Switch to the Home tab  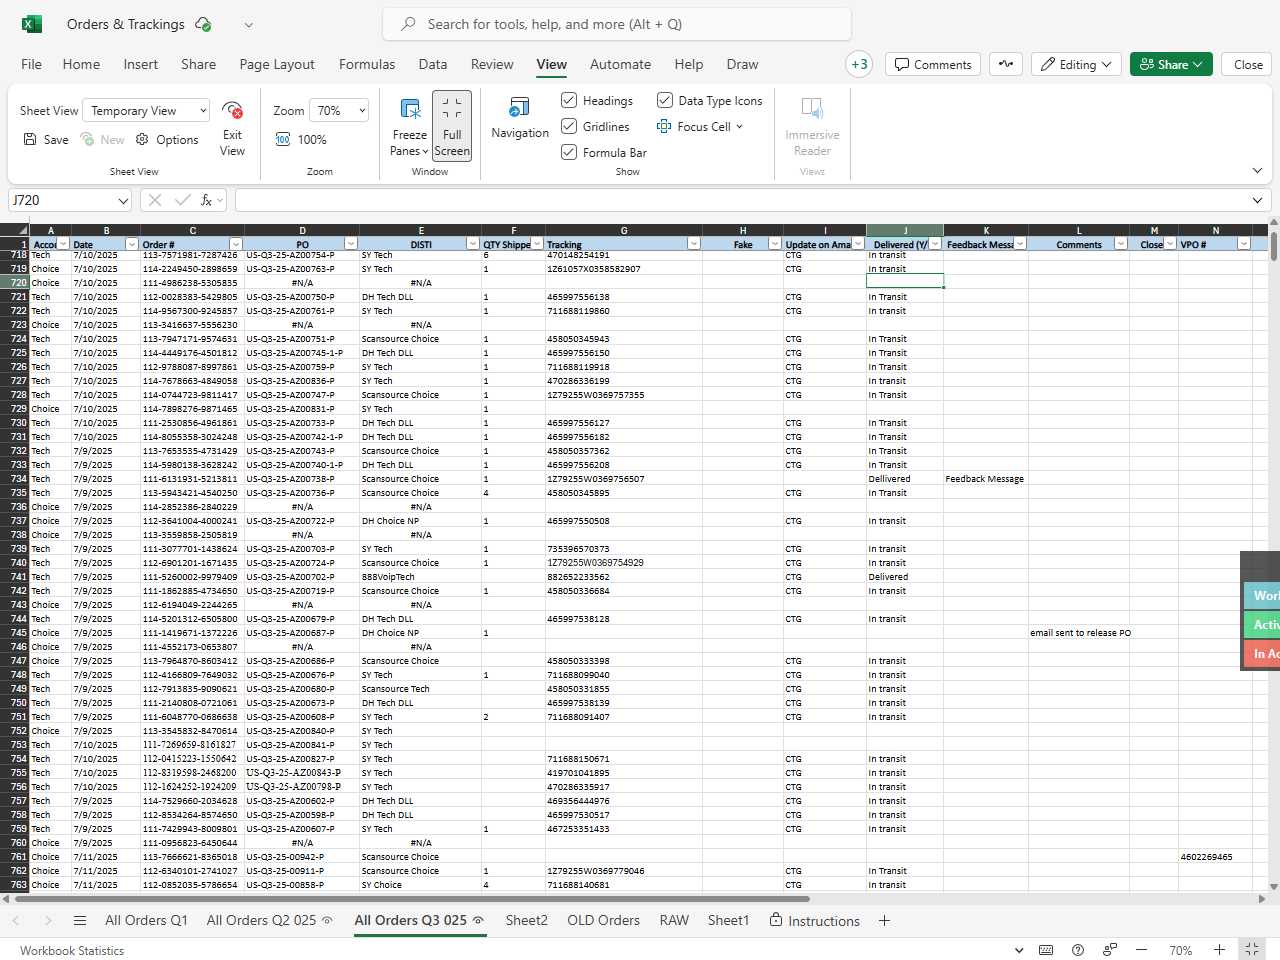[x=81, y=64]
